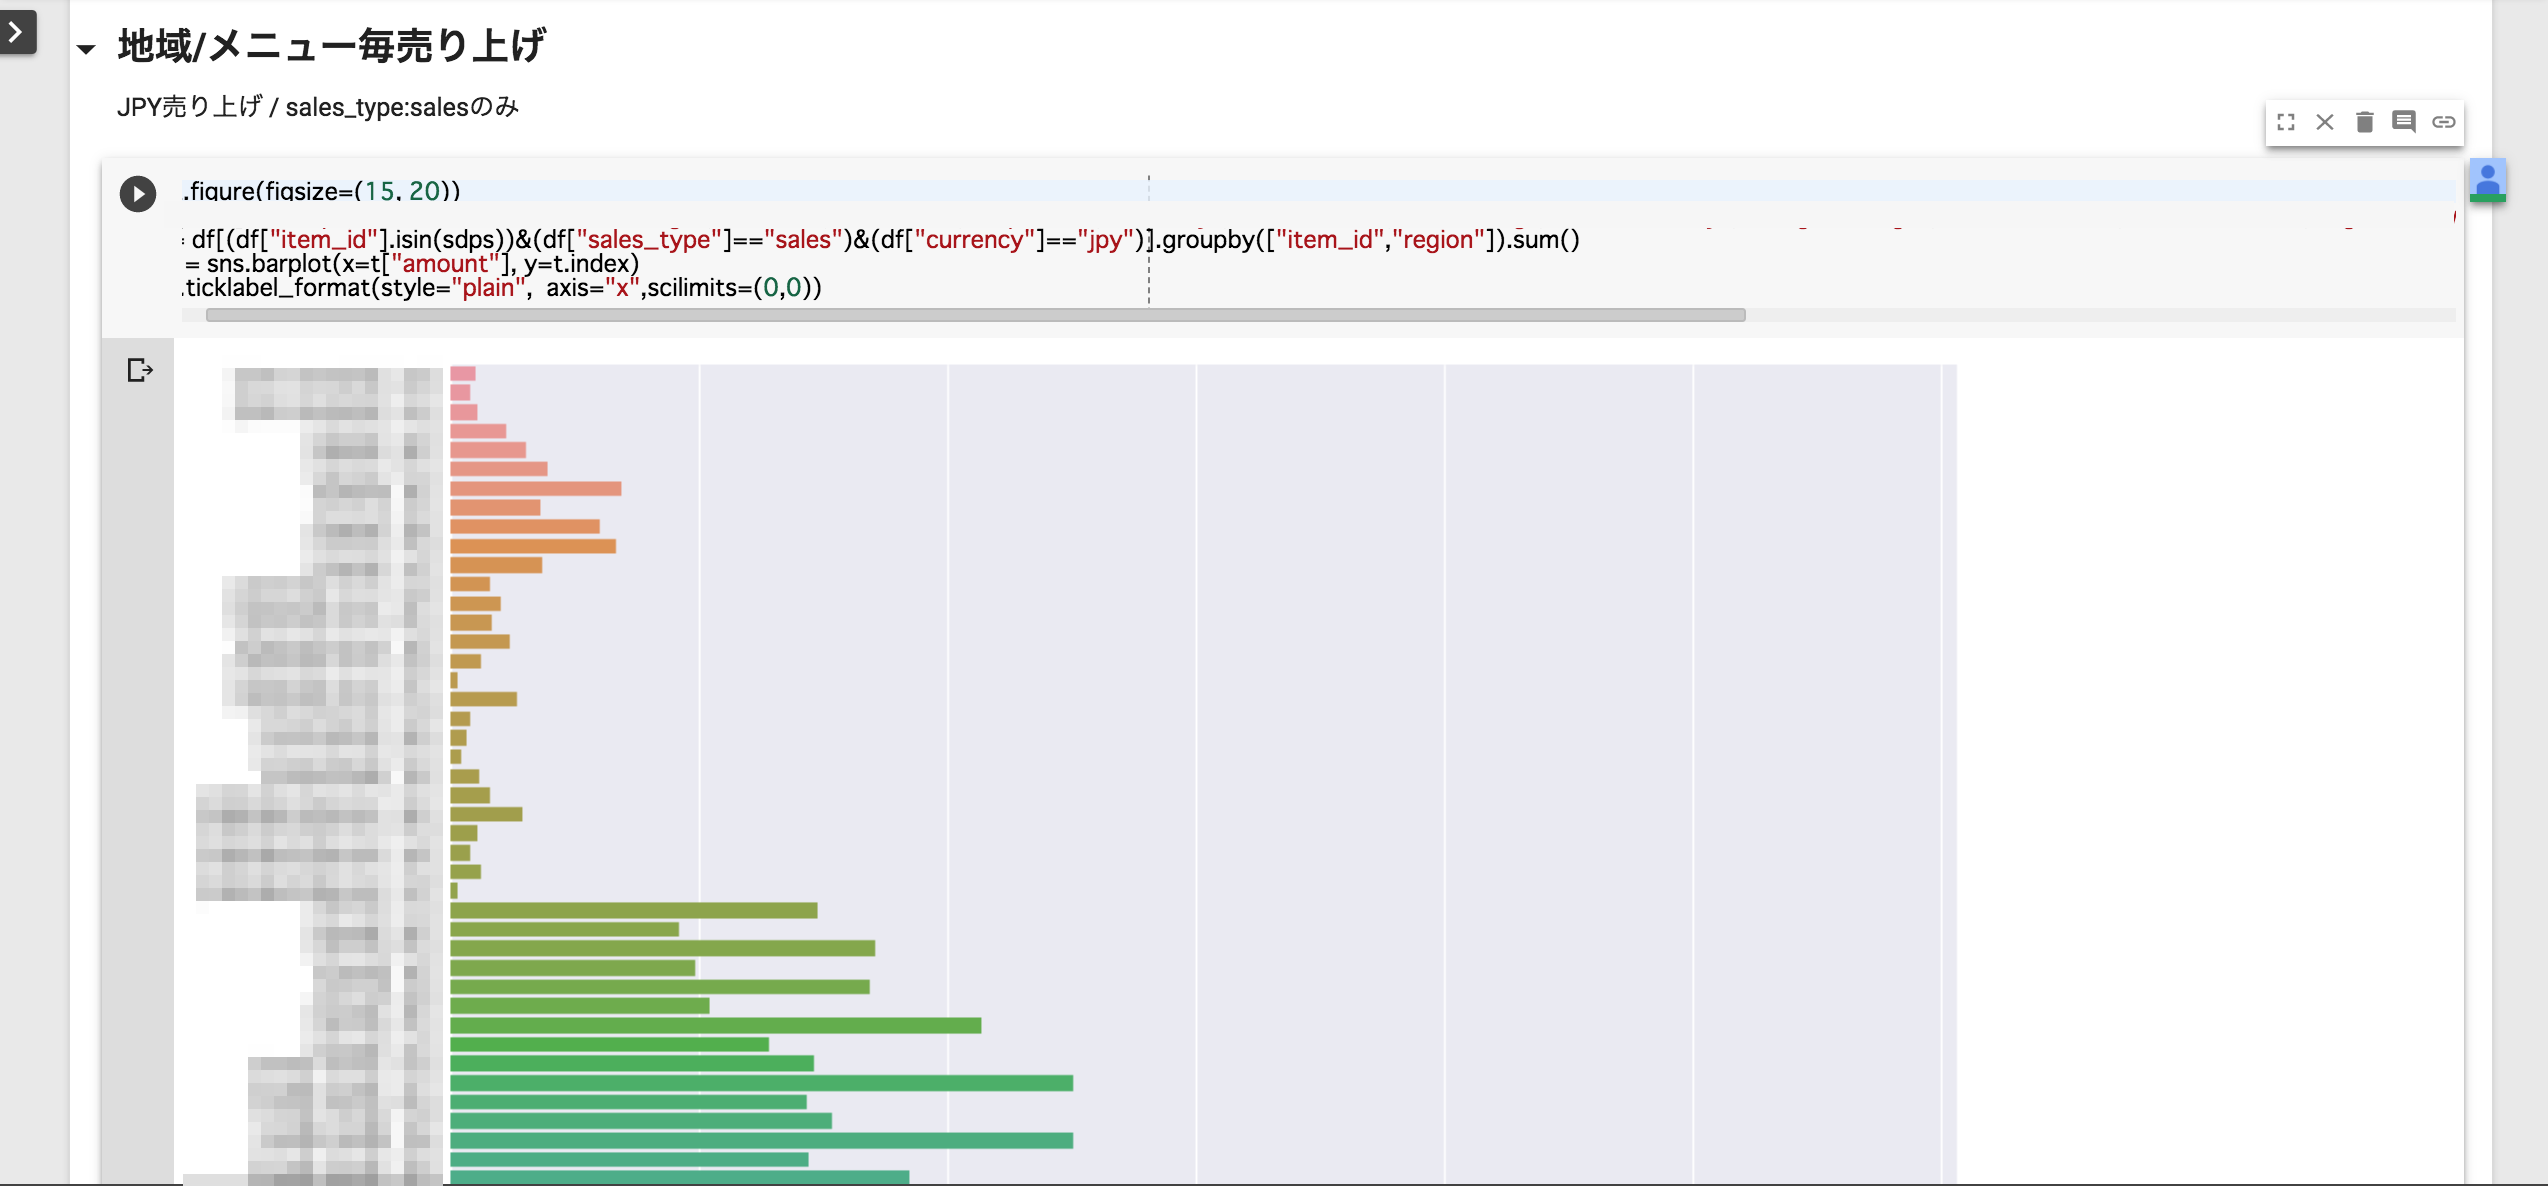Delete the cell with the trash icon
The width and height of the screenshot is (2548, 1186).
(2366, 121)
